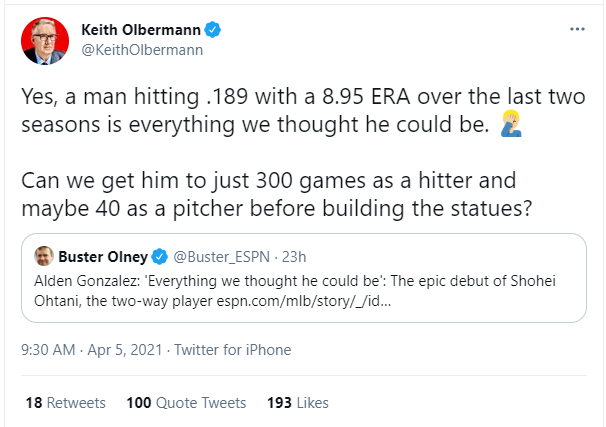Open Buster Olney's name in quoted tweet

[x=101, y=254]
